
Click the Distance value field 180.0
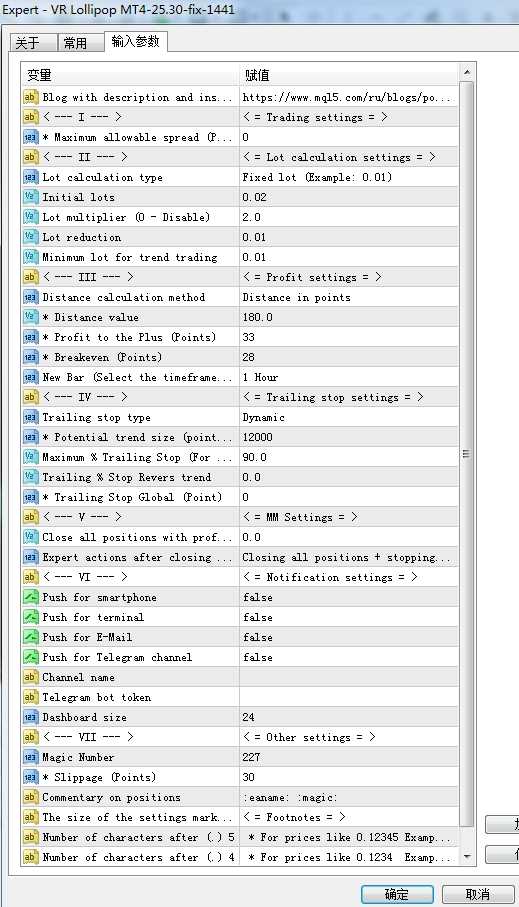click(349, 317)
